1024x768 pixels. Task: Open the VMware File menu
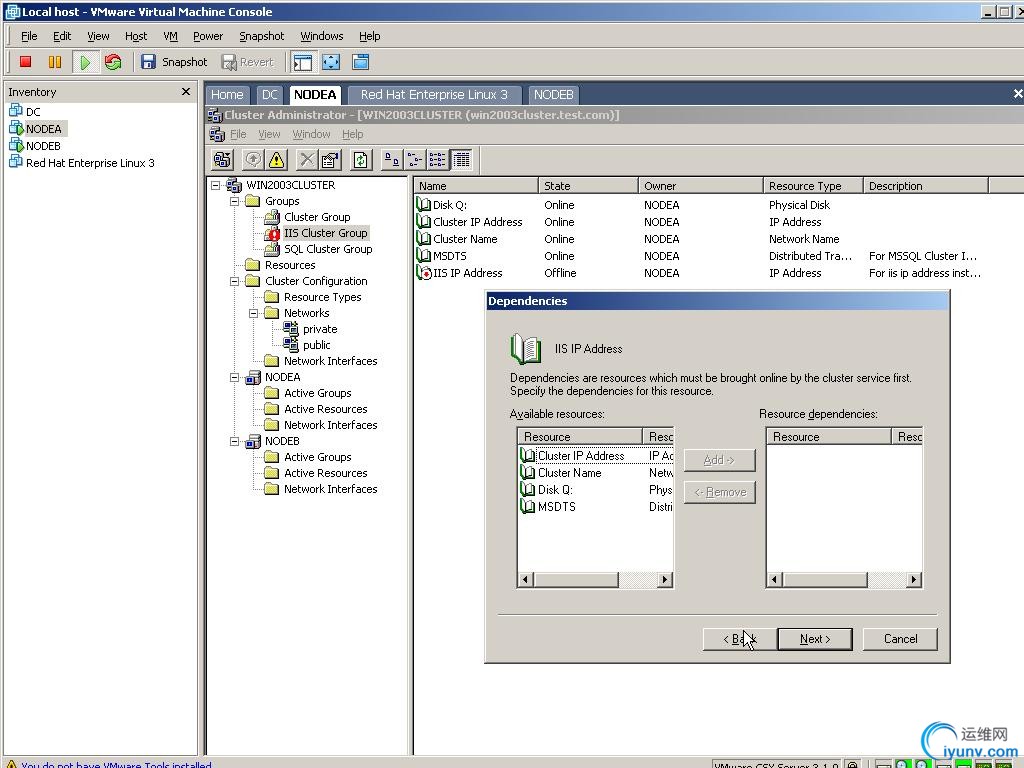[29, 36]
